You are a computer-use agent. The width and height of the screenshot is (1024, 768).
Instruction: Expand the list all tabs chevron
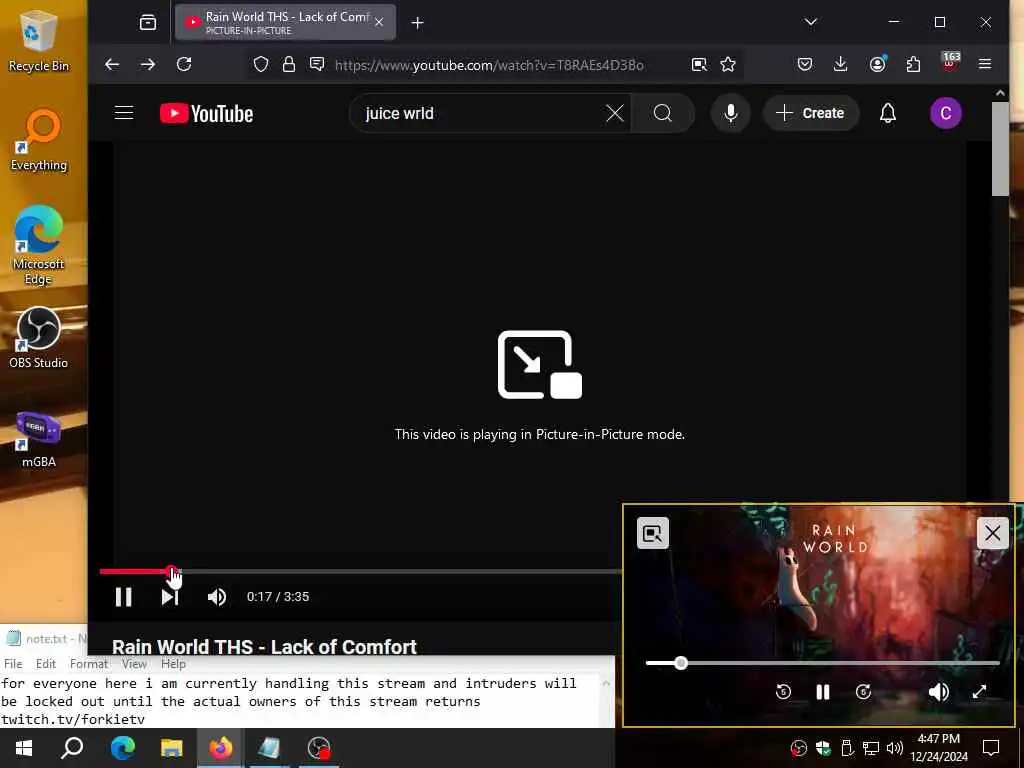[x=810, y=22]
